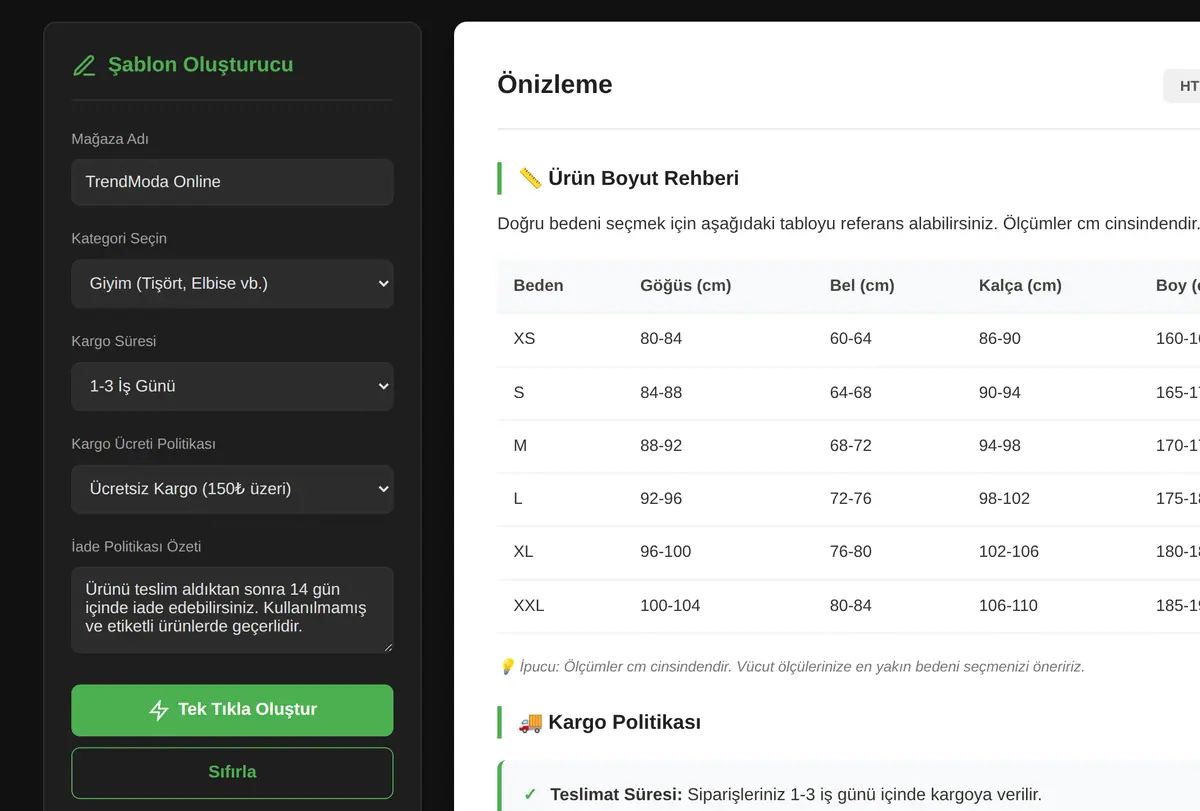Click the truck emoji in Kargo Politikası
Screen dimensions: 1200x811
pyautogui.click(x=530, y=722)
